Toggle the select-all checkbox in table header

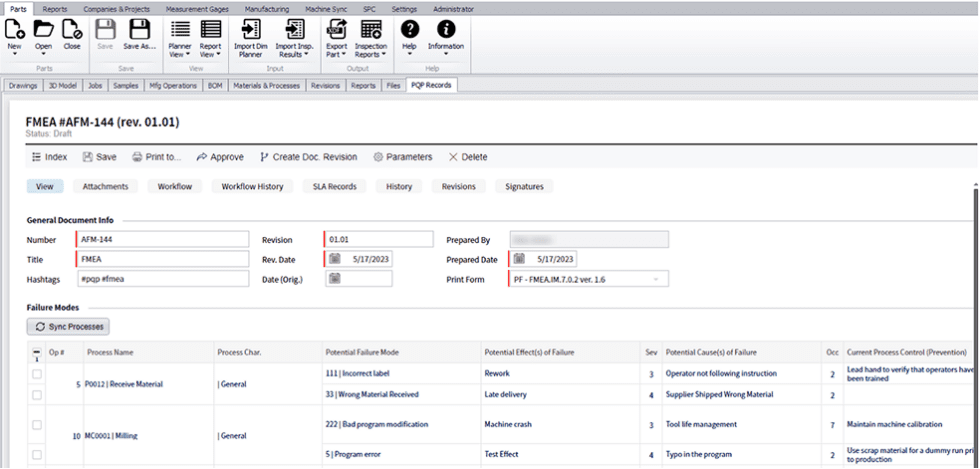tap(37, 352)
